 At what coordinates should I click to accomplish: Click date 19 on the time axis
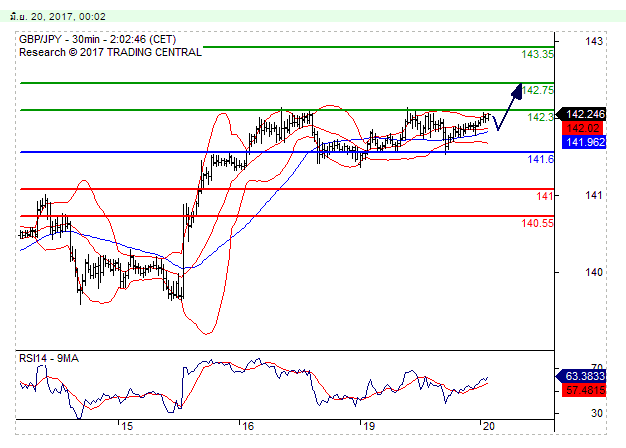(369, 426)
